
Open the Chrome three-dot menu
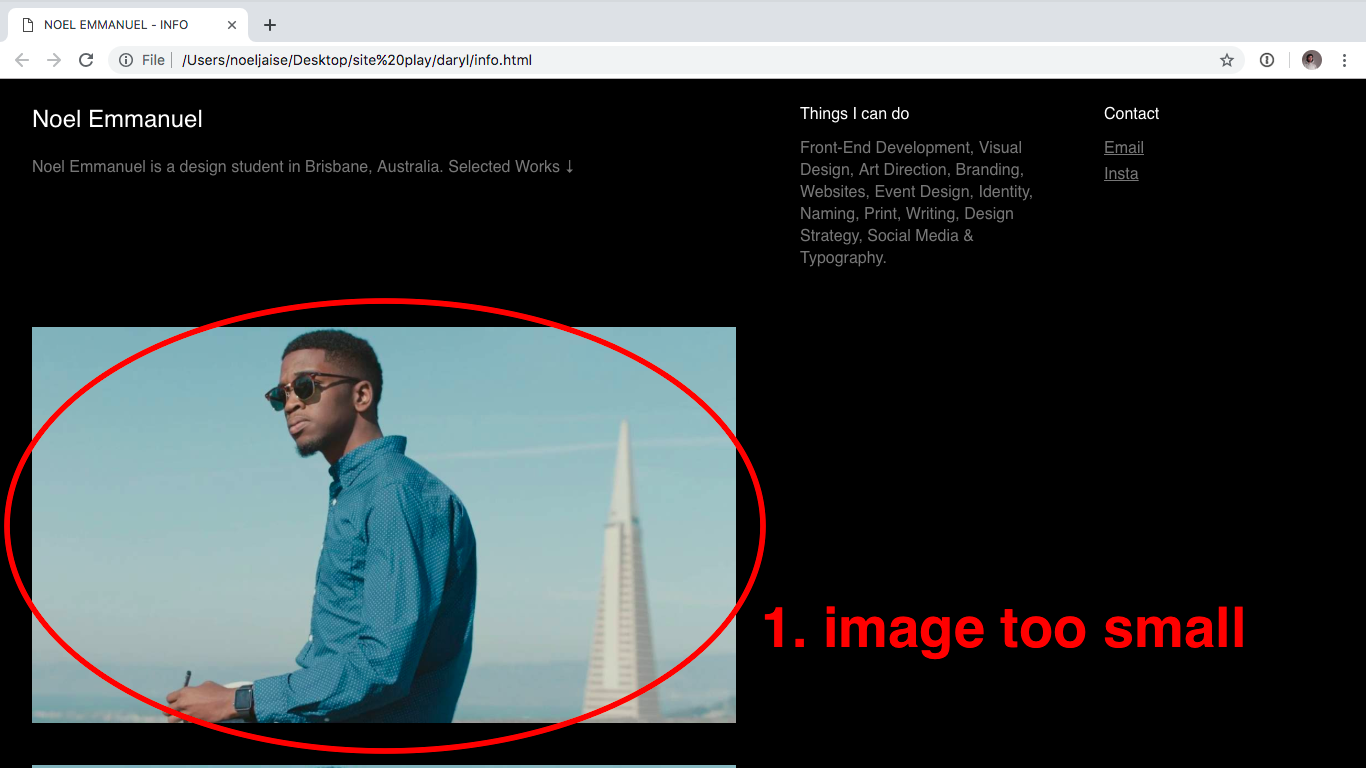1345,59
